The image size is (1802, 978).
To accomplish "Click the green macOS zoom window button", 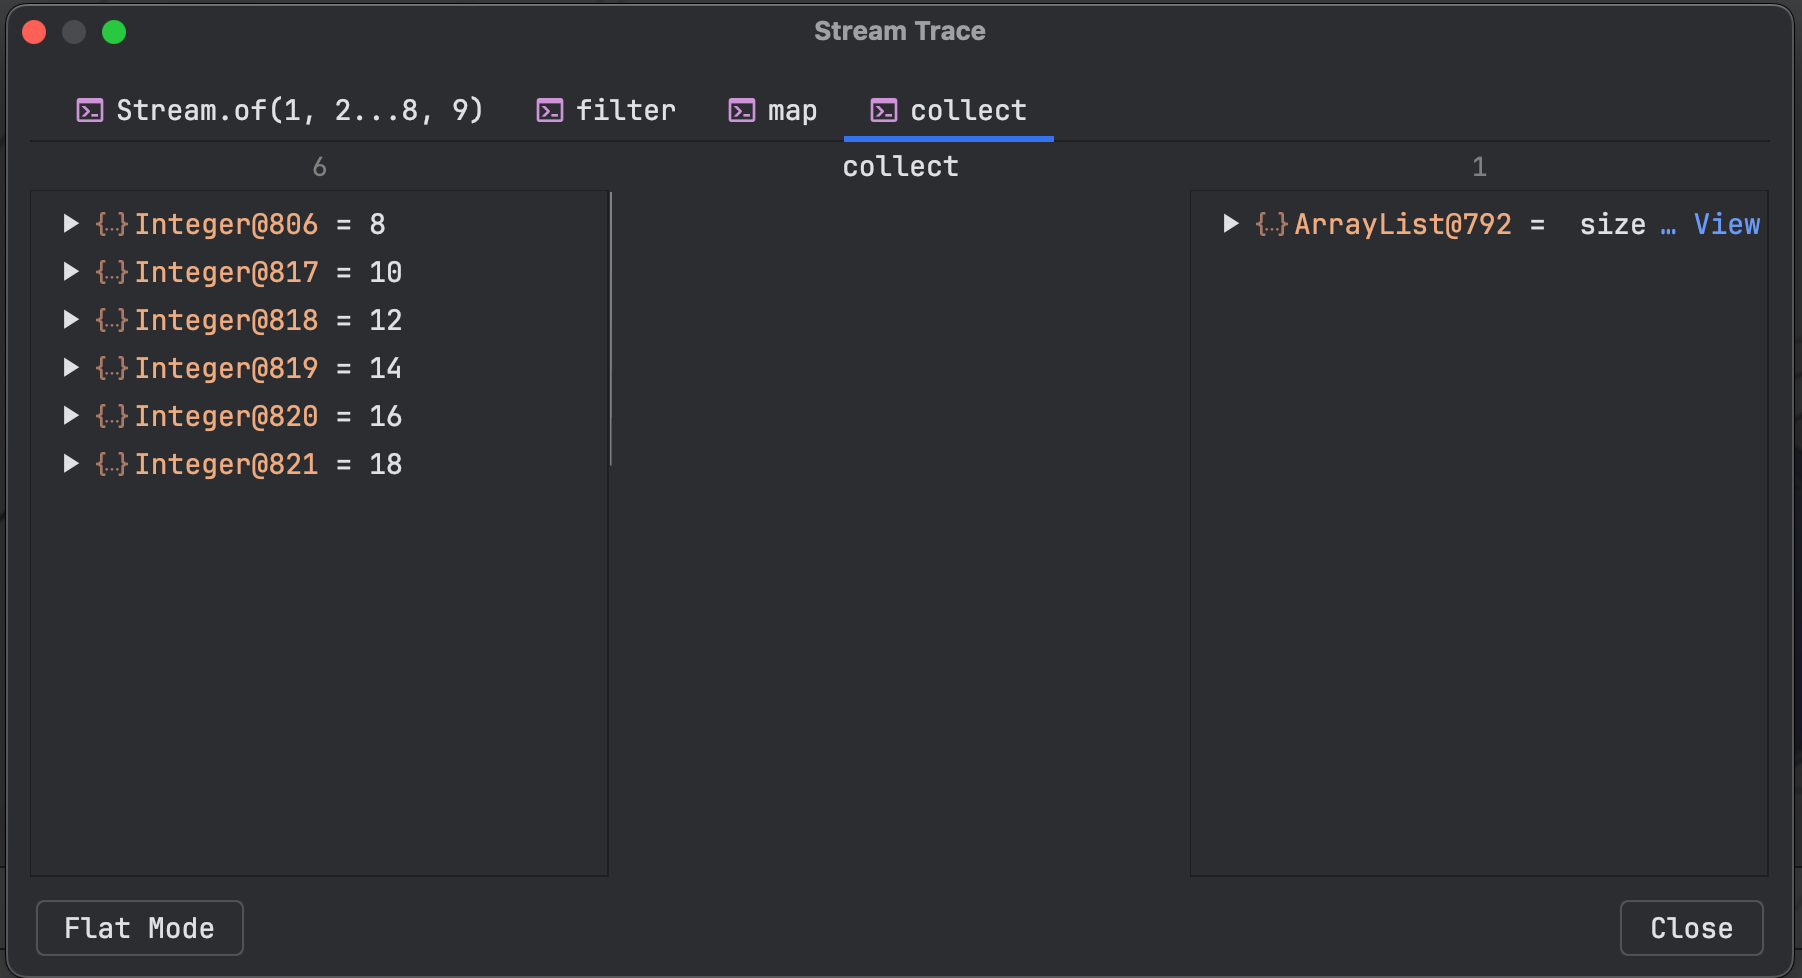I will pyautogui.click(x=114, y=32).
